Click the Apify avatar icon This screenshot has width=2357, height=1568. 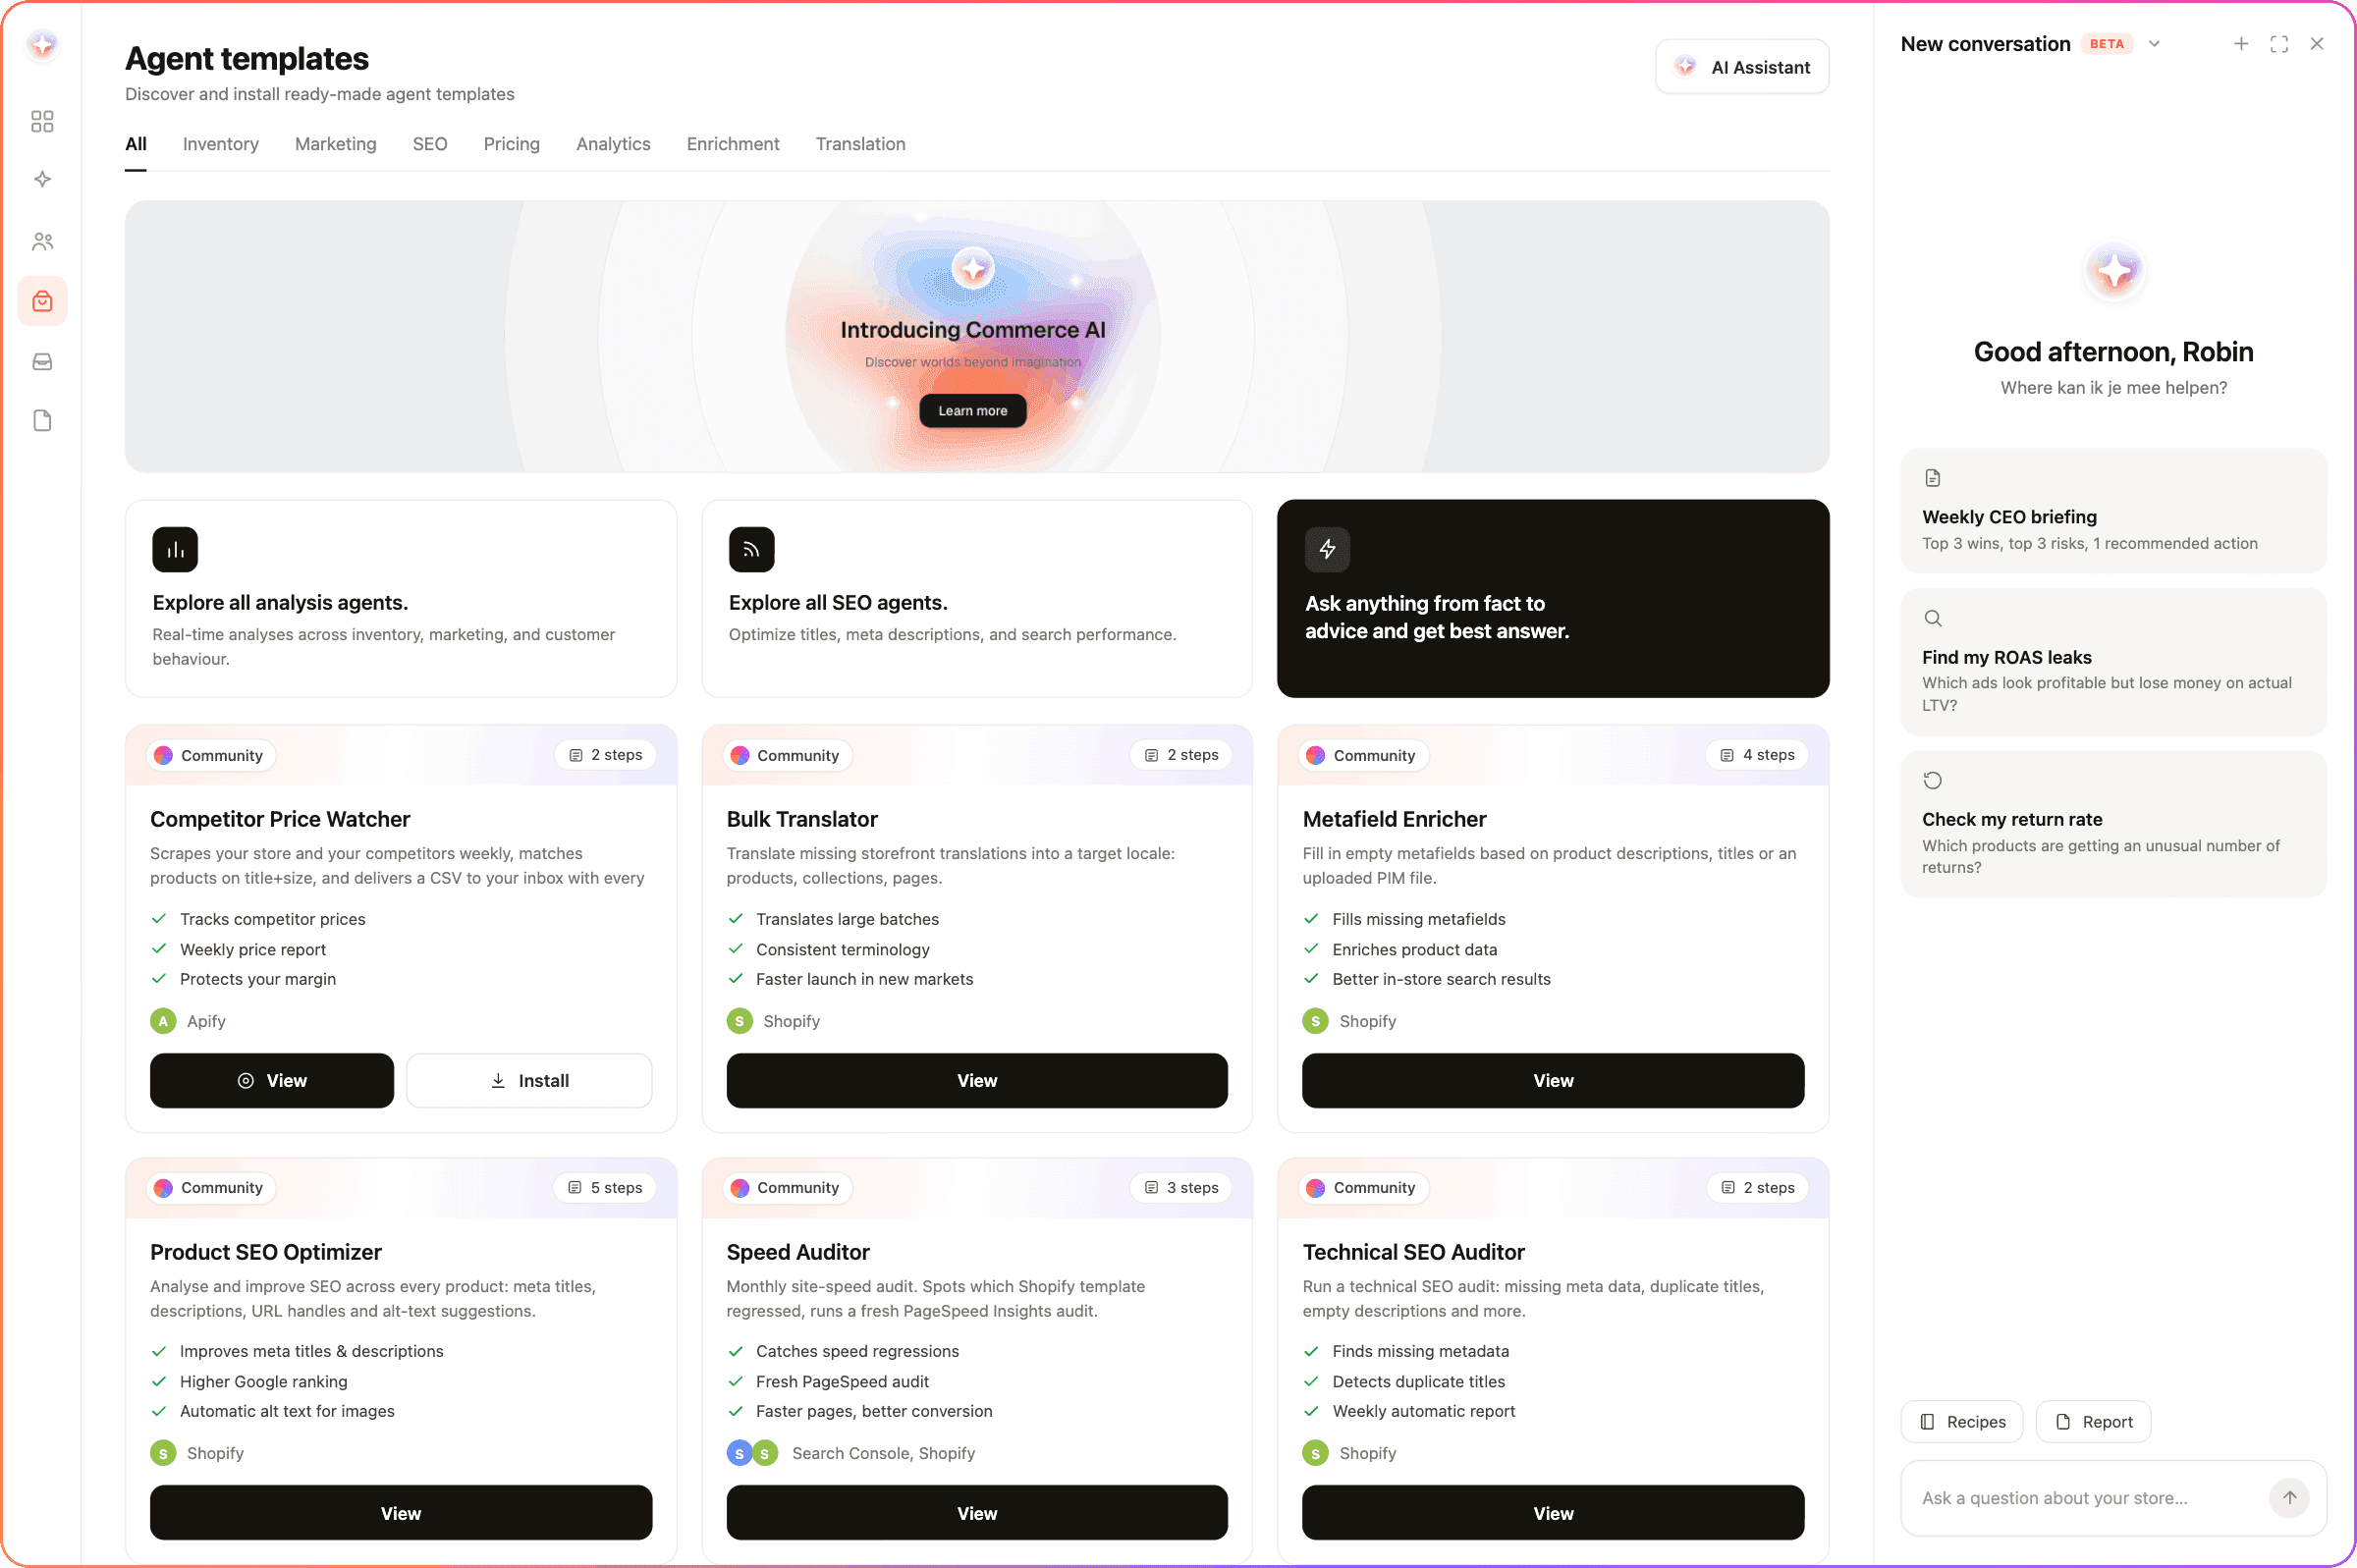point(163,1021)
